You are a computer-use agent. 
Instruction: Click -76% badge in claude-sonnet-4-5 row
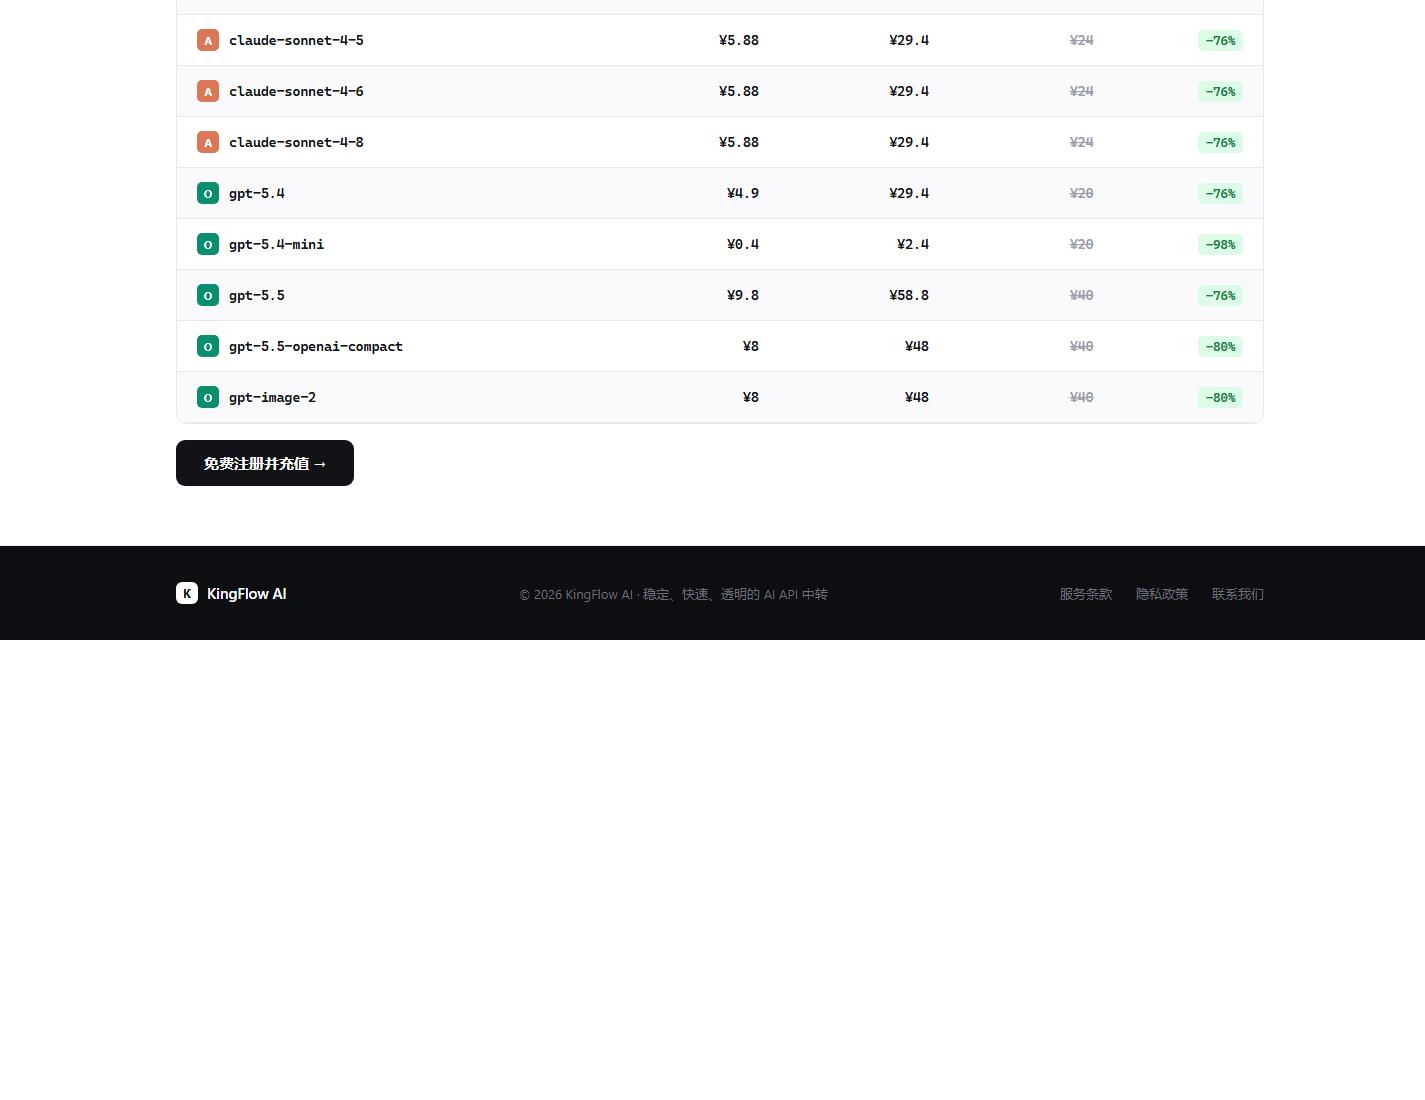pyautogui.click(x=1220, y=40)
